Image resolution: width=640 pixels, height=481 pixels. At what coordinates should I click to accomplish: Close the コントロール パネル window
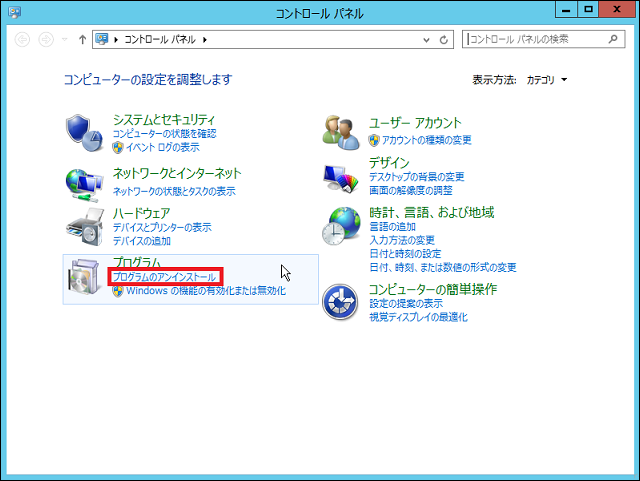pyautogui.click(x=617, y=10)
